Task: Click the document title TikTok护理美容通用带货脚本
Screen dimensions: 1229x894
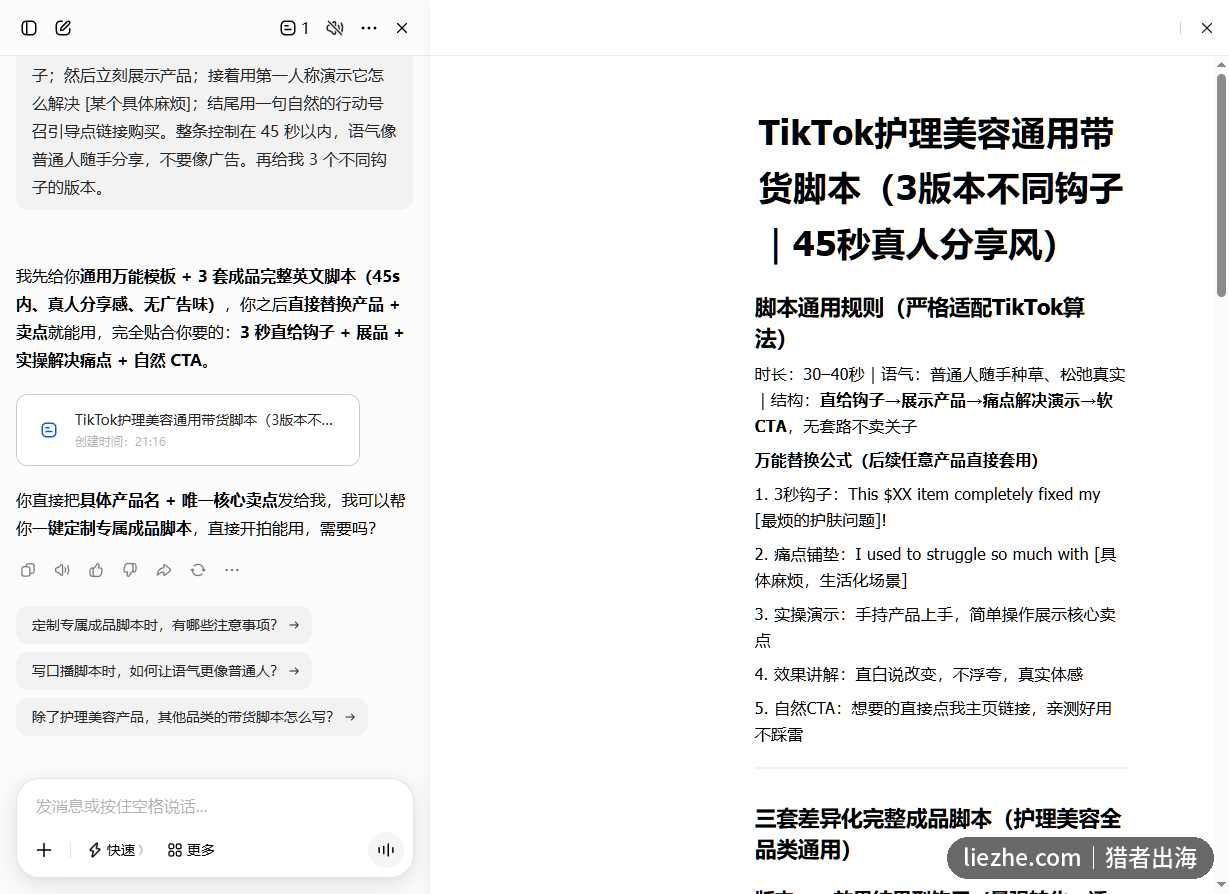Action: tap(940, 189)
